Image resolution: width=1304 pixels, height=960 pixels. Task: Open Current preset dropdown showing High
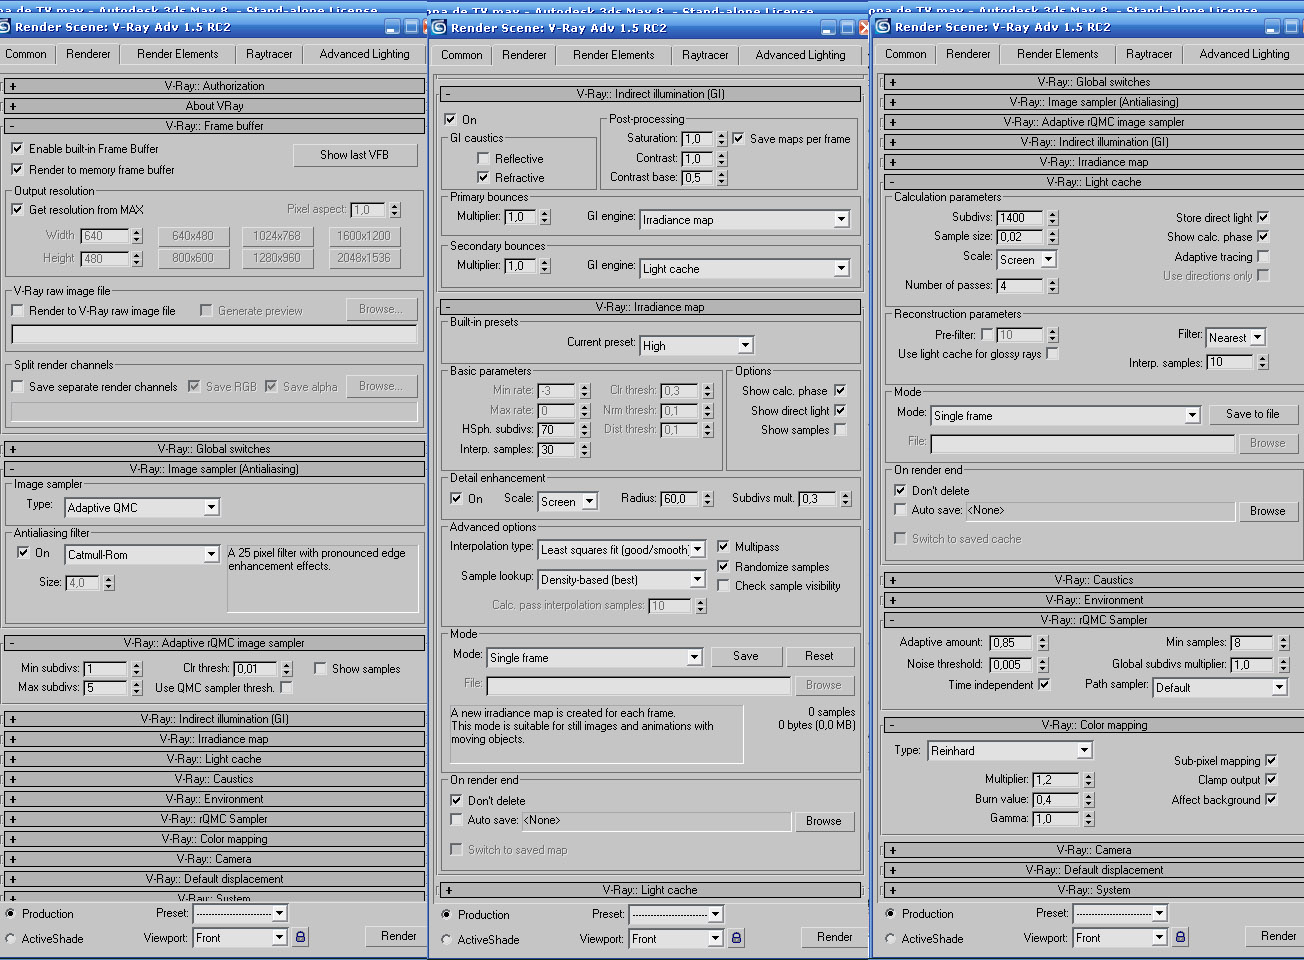pyautogui.click(x=697, y=345)
